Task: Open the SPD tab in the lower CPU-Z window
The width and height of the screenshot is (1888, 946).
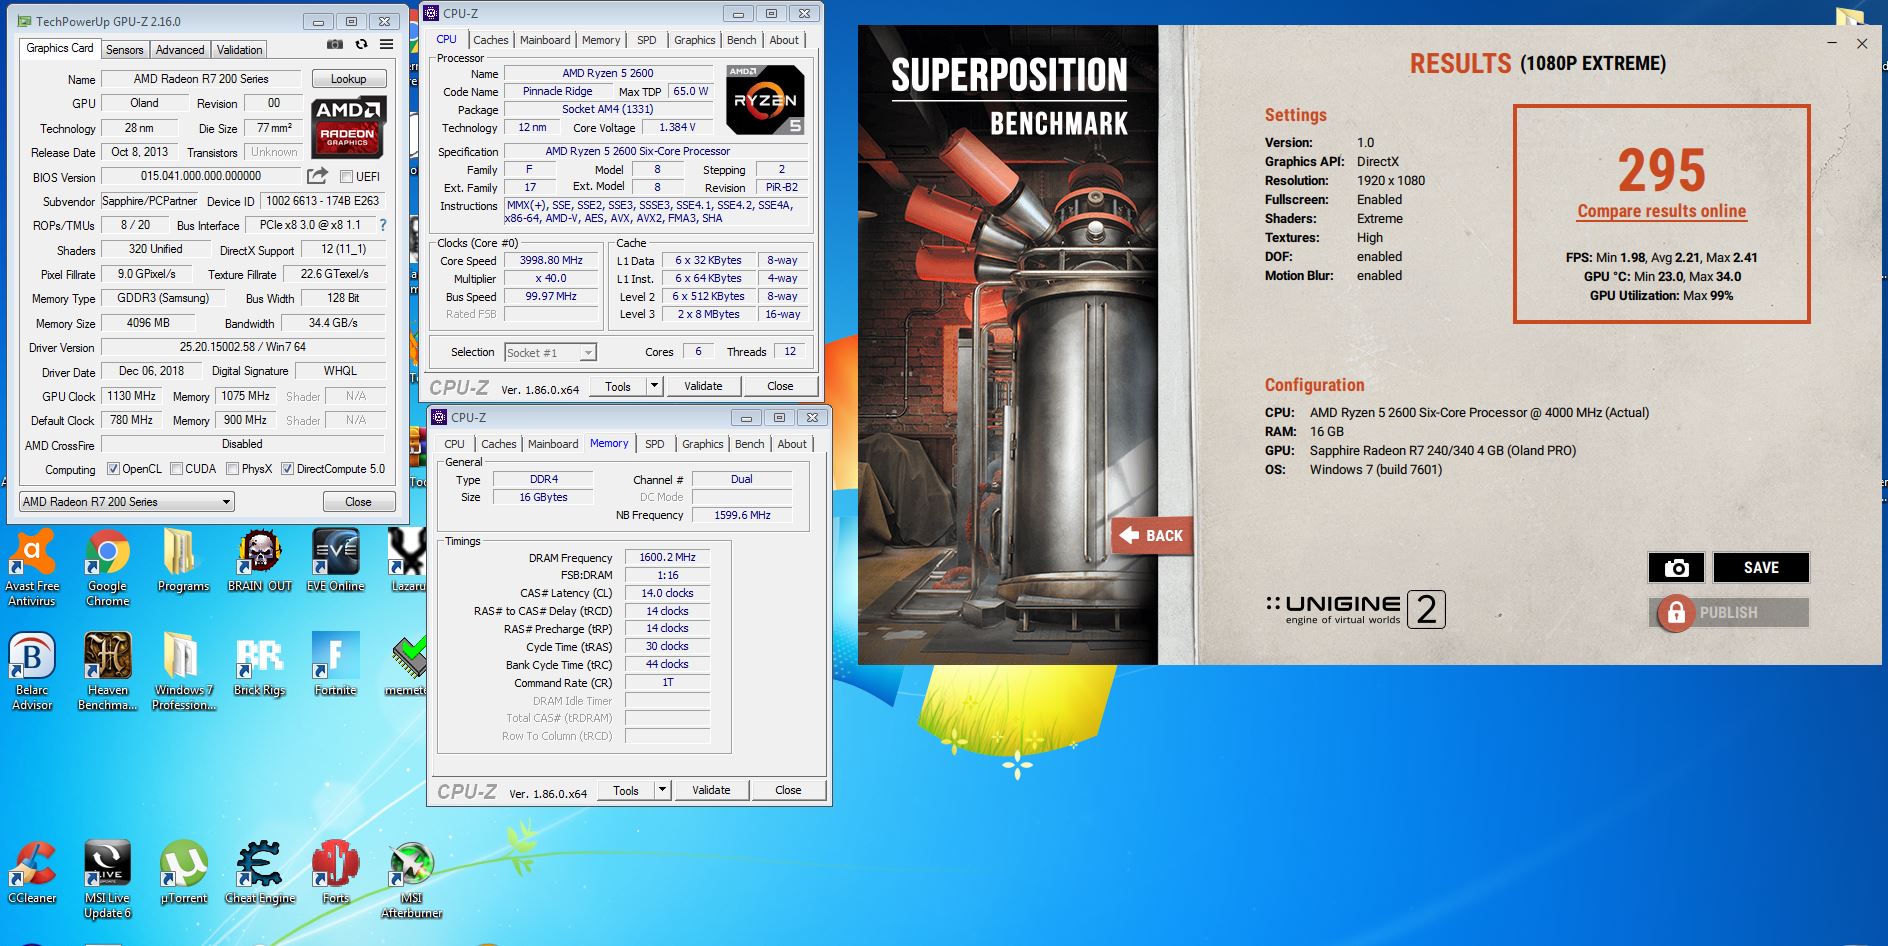Action: click(655, 444)
